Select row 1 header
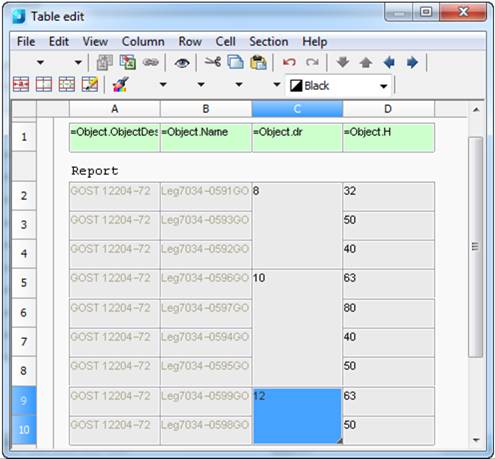495x459 pixels. [24, 137]
